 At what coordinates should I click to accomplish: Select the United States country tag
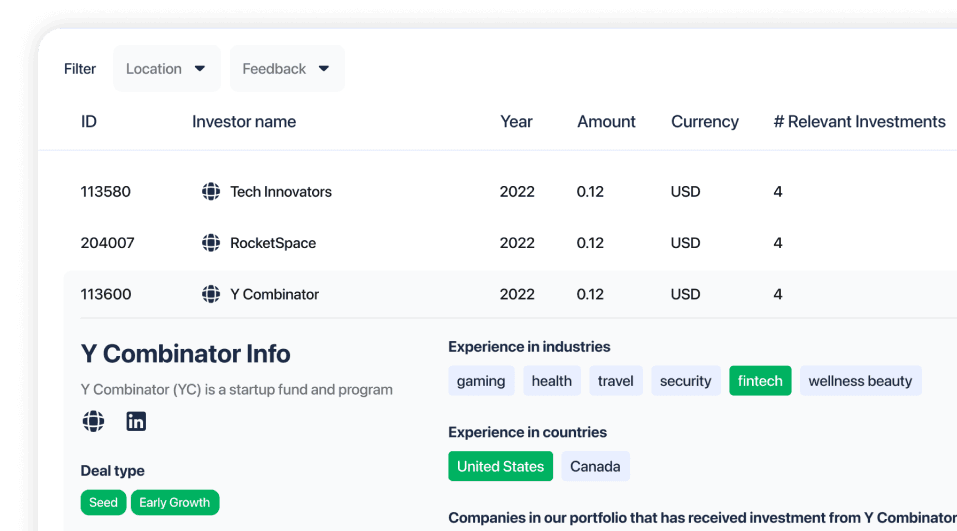(x=500, y=466)
